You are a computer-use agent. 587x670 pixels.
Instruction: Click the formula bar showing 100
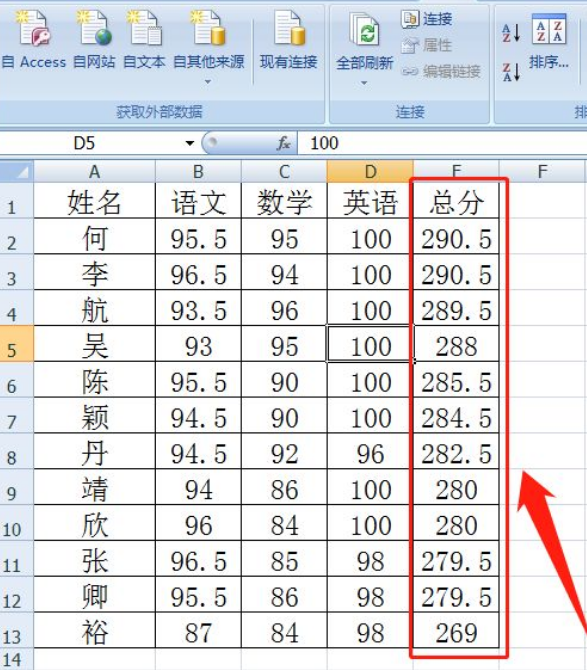point(442,143)
